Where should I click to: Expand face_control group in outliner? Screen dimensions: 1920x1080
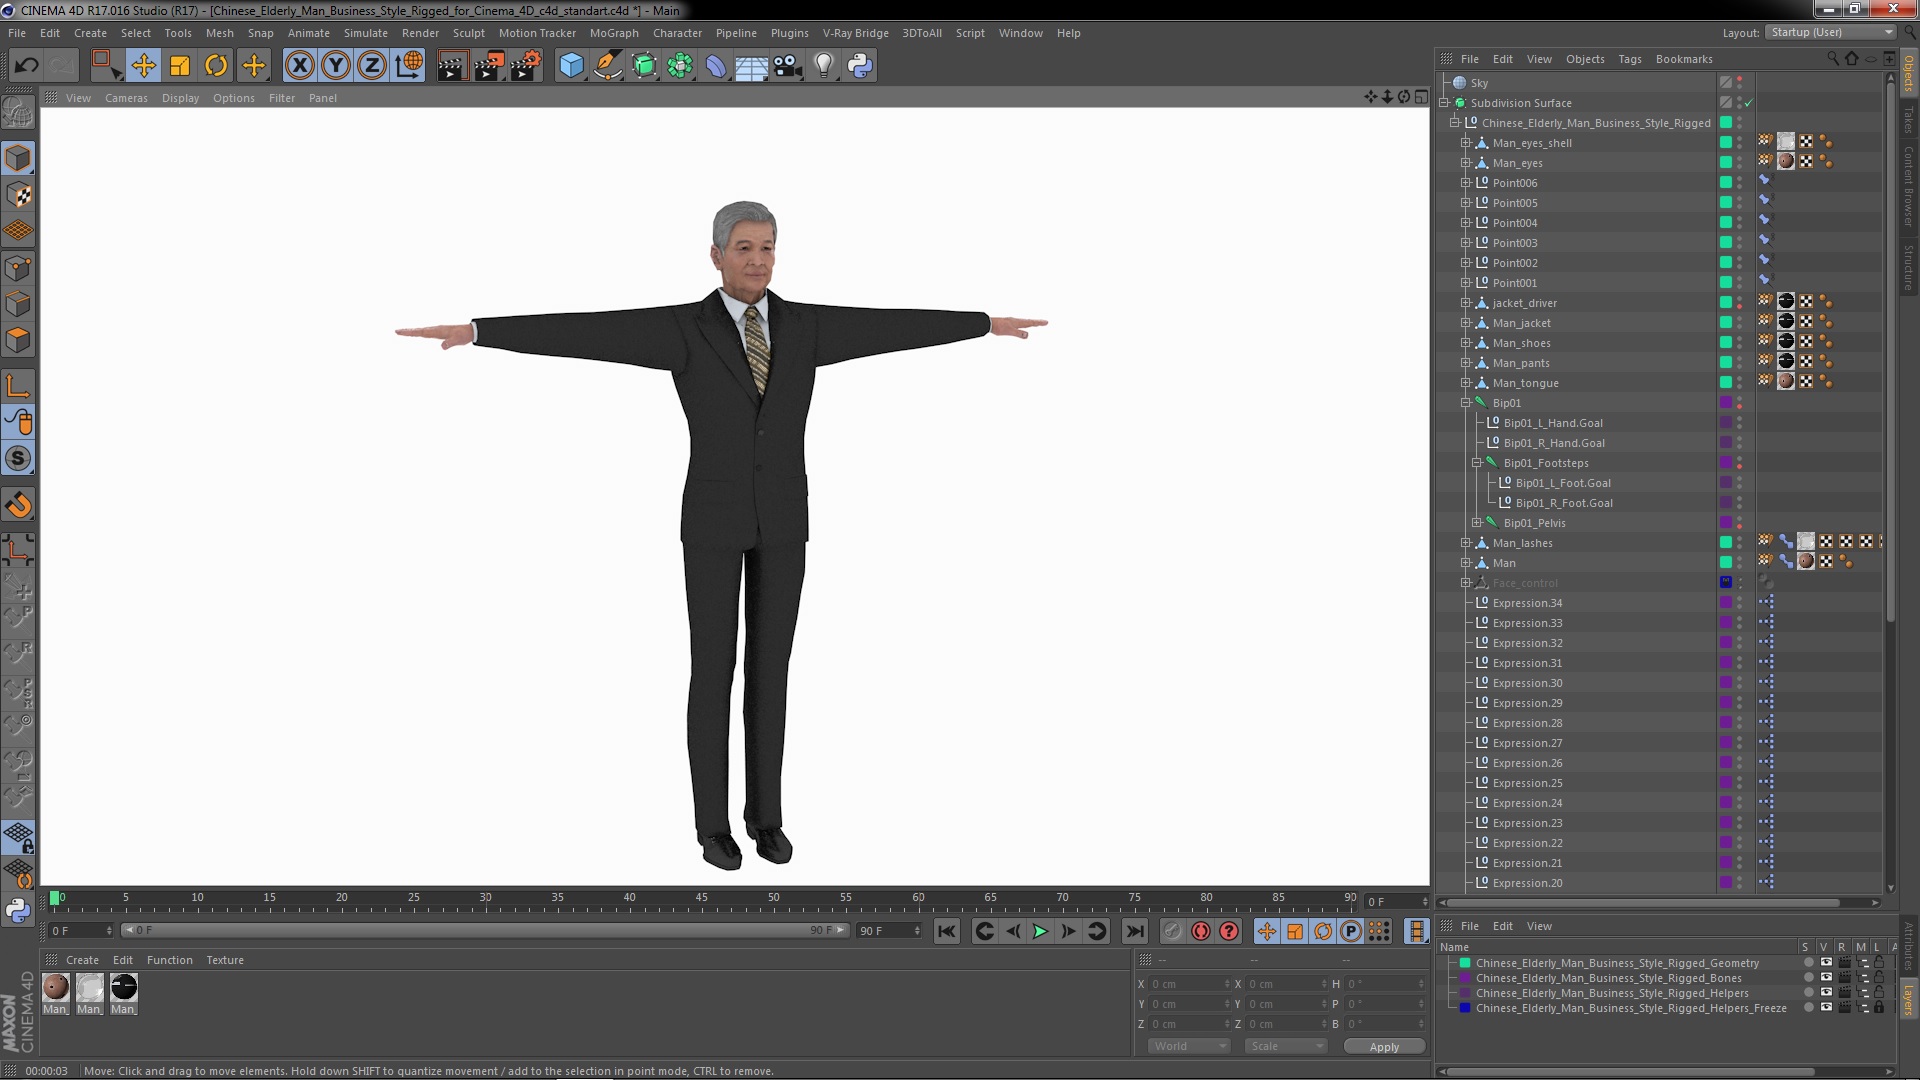pos(1464,583)
